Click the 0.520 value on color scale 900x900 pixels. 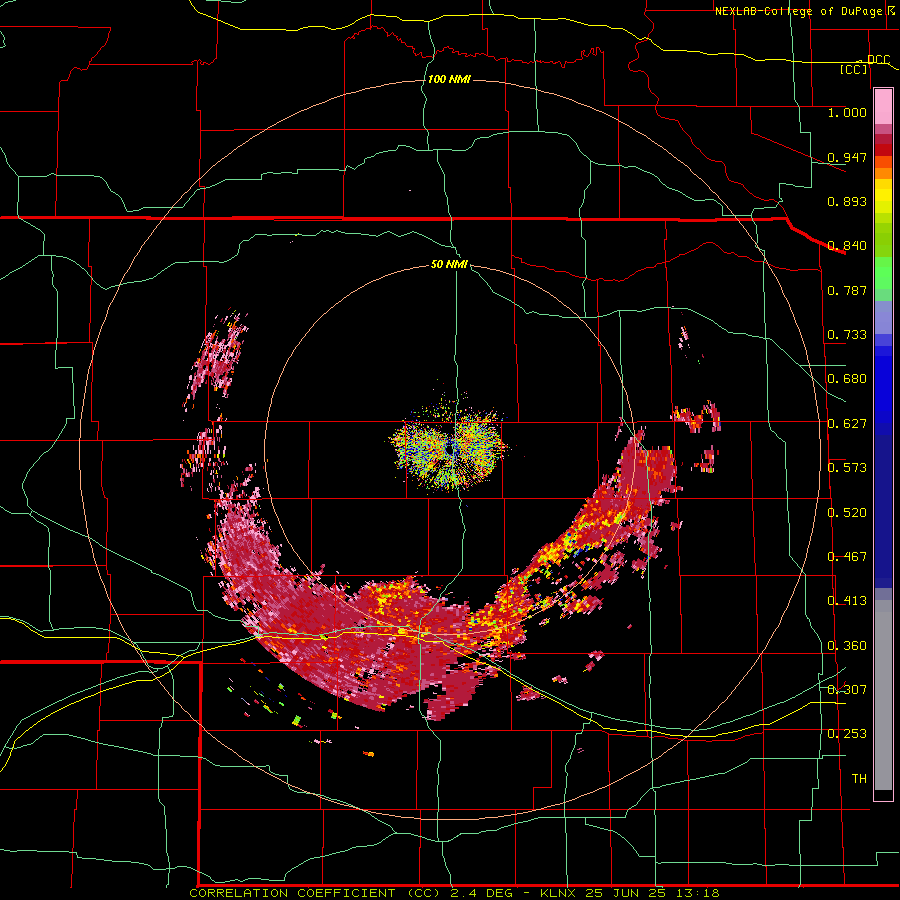tap(847, 513)
